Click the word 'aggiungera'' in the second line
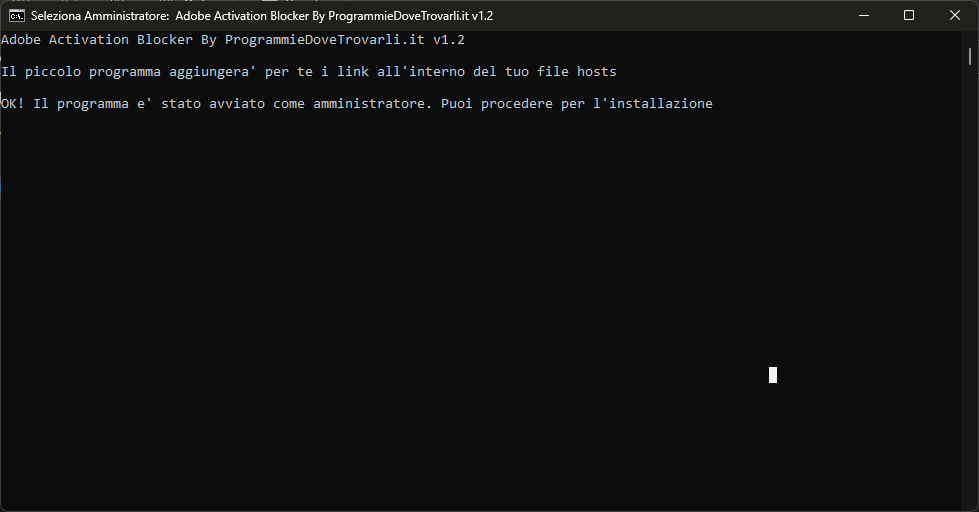979x512 pixels. [212, 72]
